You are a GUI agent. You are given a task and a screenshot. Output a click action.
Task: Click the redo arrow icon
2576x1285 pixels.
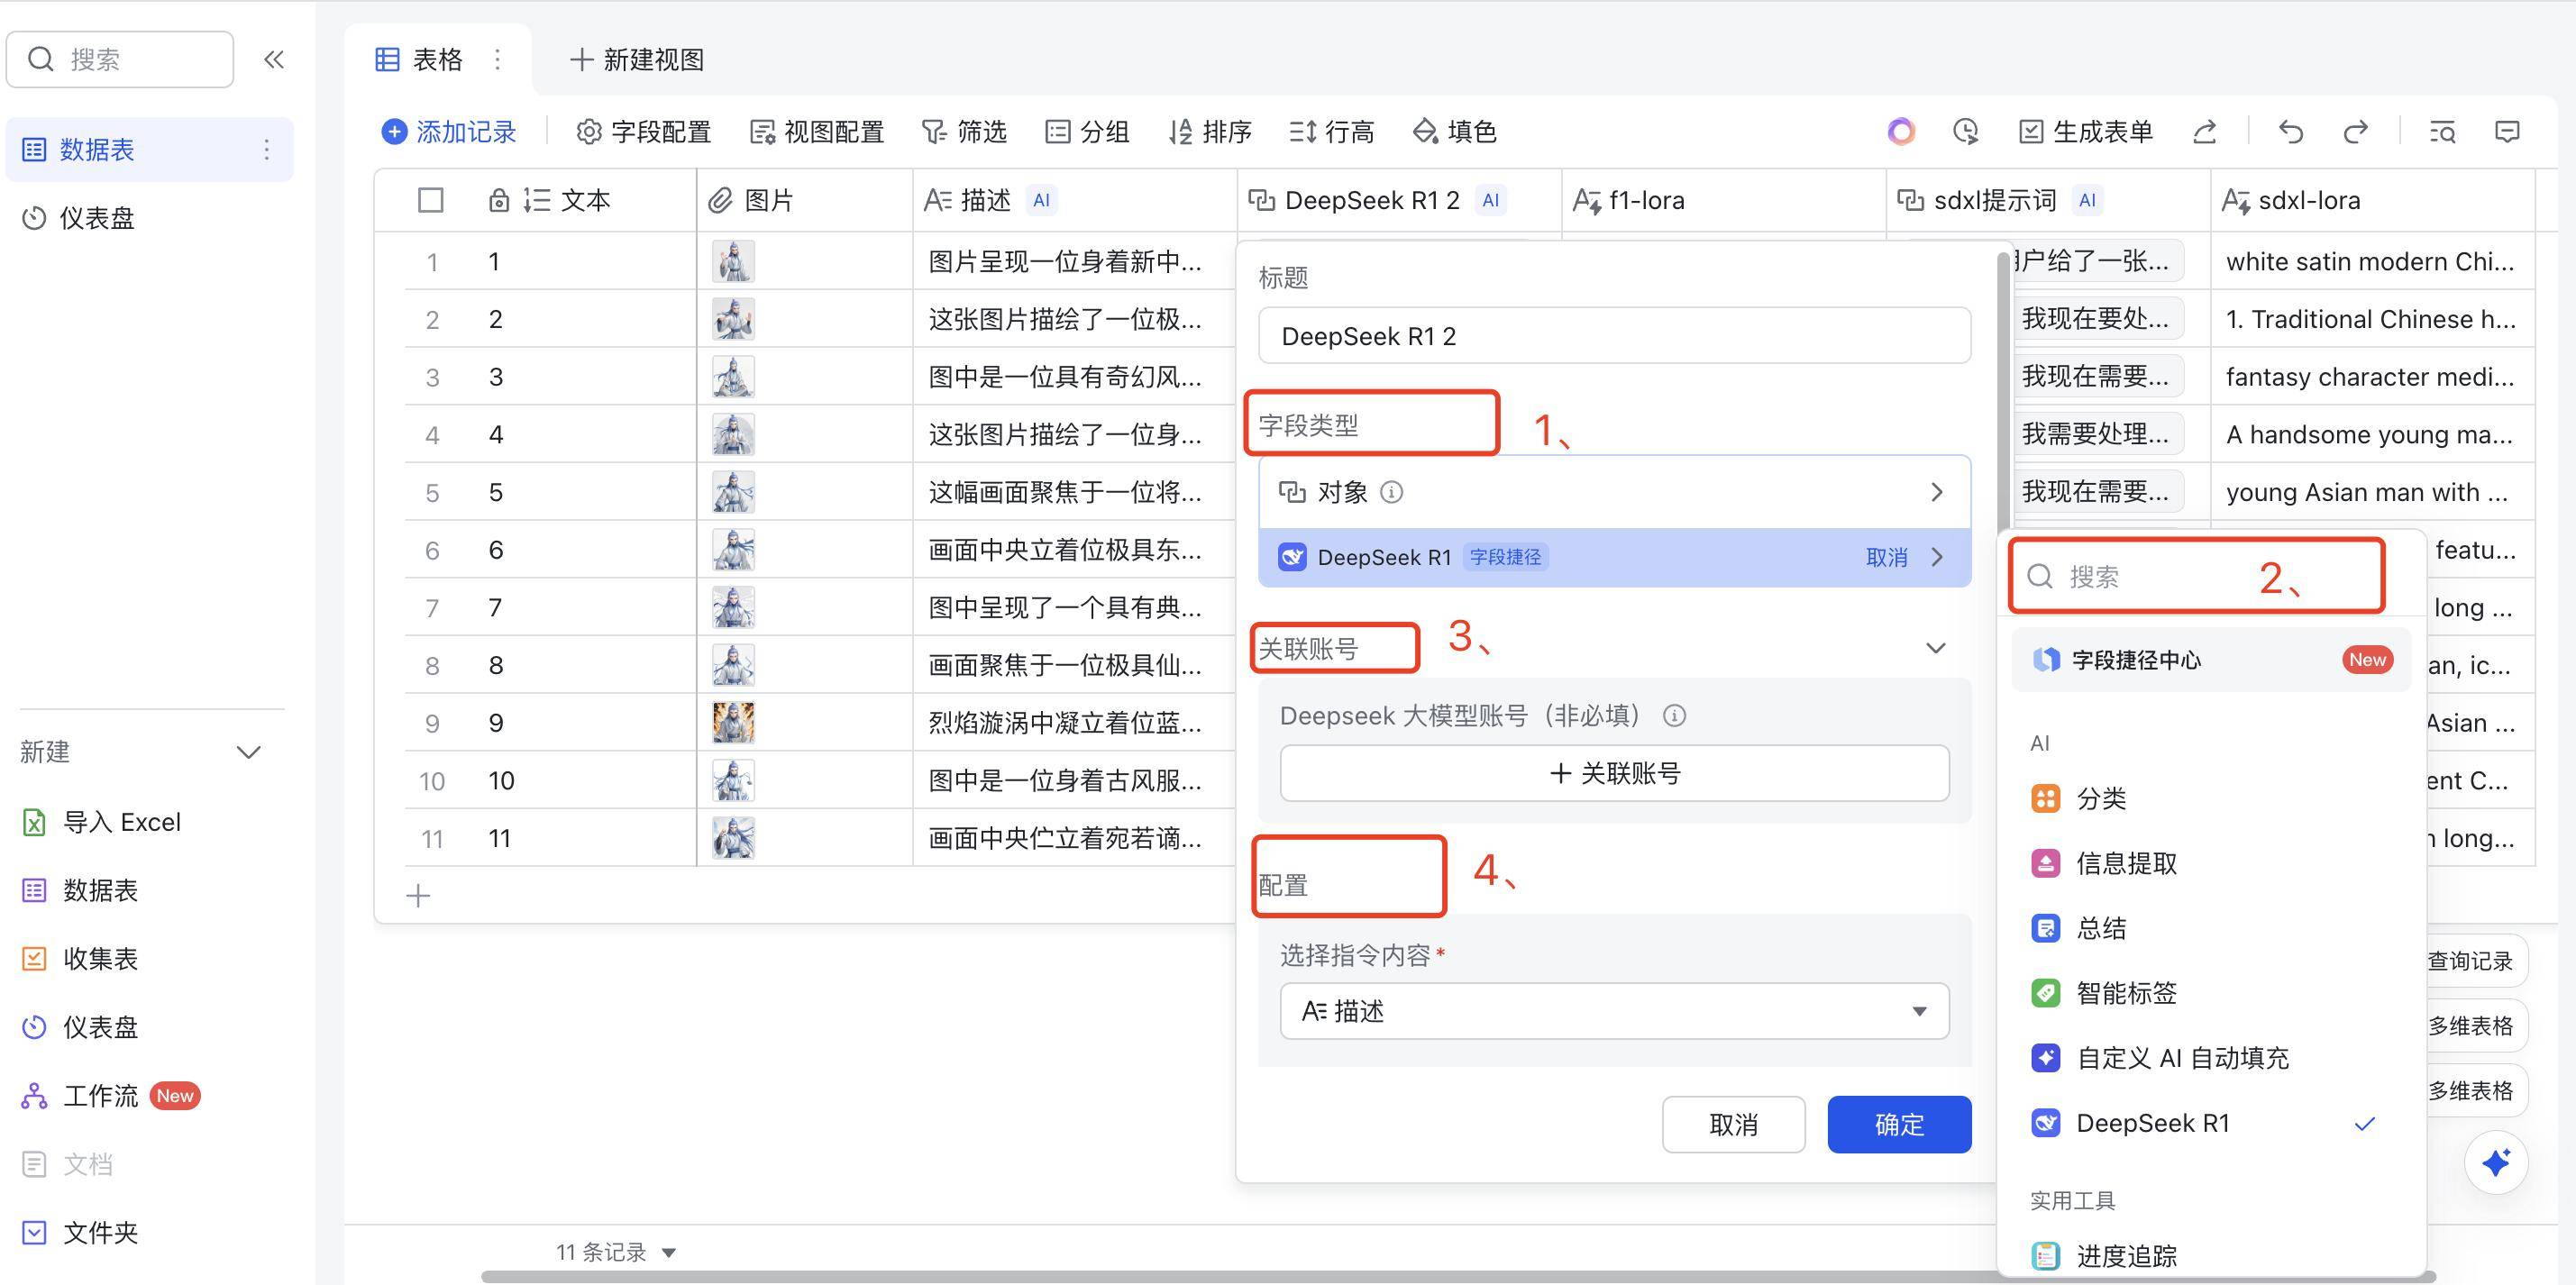2356,131
